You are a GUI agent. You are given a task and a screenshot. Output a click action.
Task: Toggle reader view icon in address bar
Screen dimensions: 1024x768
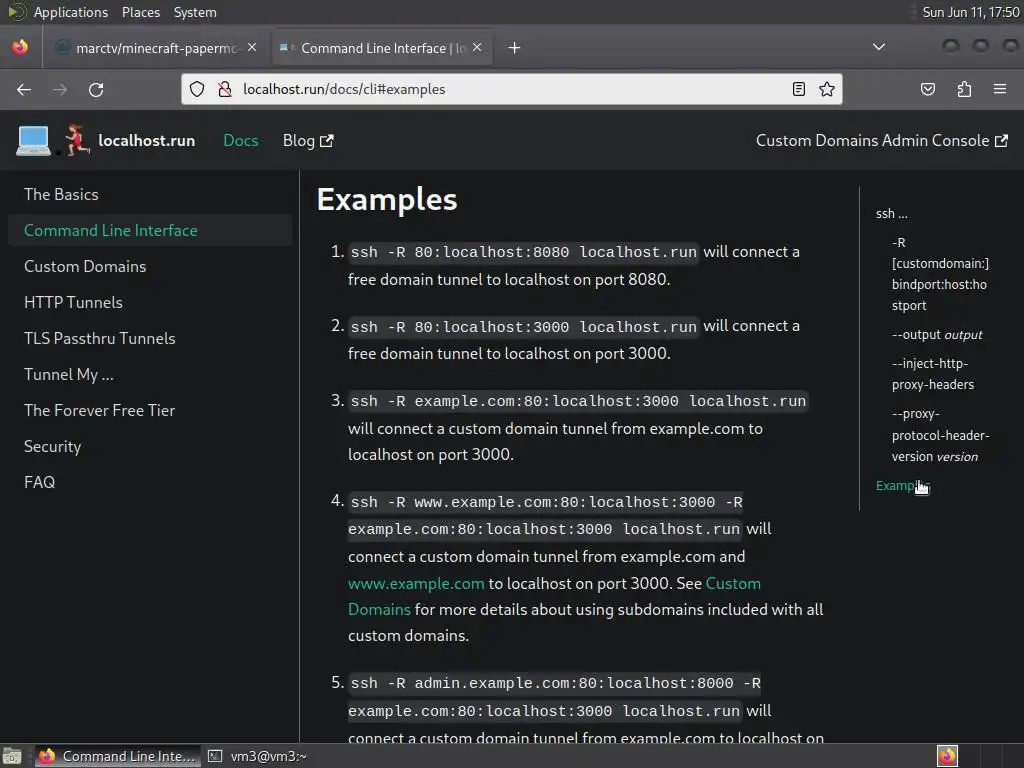coord(799,89)
